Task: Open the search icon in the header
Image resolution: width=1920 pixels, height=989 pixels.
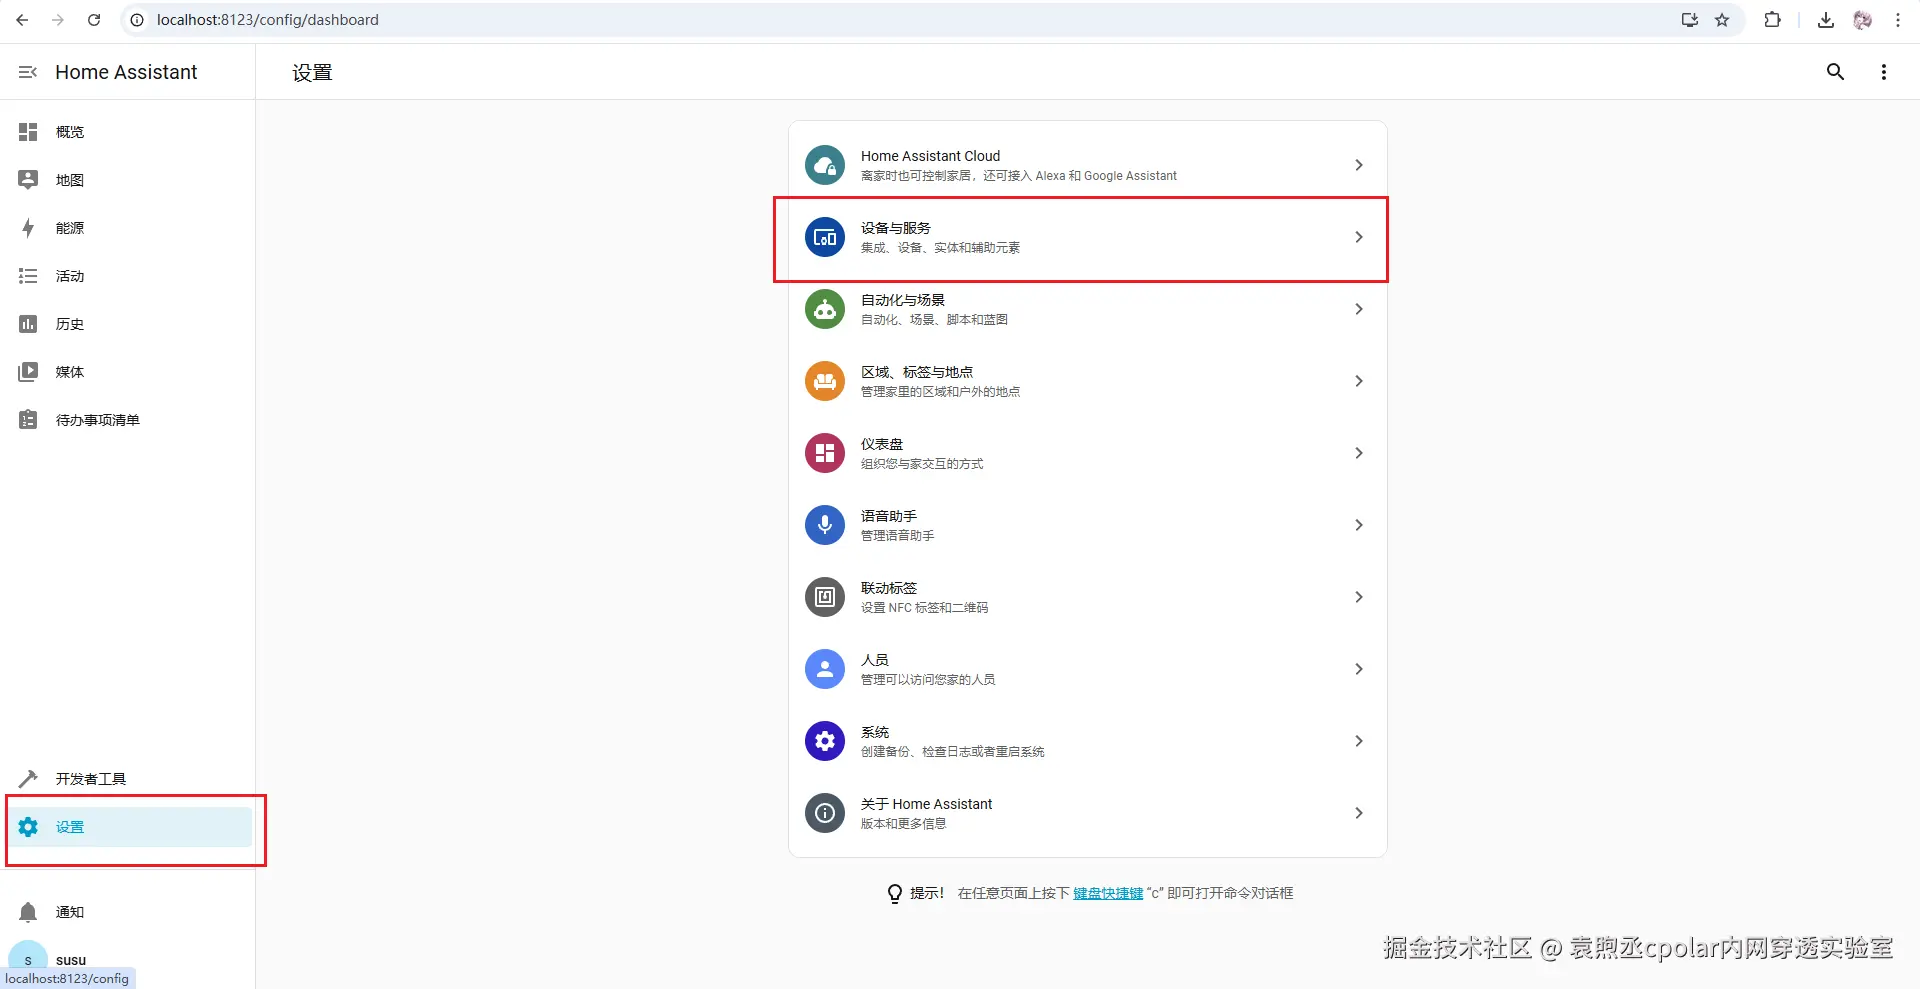Action: (x=1835, y=72)
